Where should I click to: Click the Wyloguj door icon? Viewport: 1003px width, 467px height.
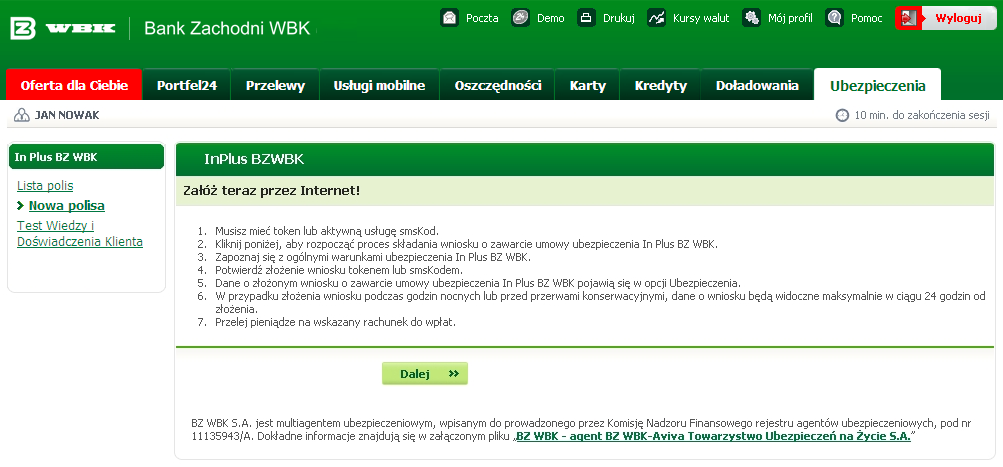click(908, 18)
